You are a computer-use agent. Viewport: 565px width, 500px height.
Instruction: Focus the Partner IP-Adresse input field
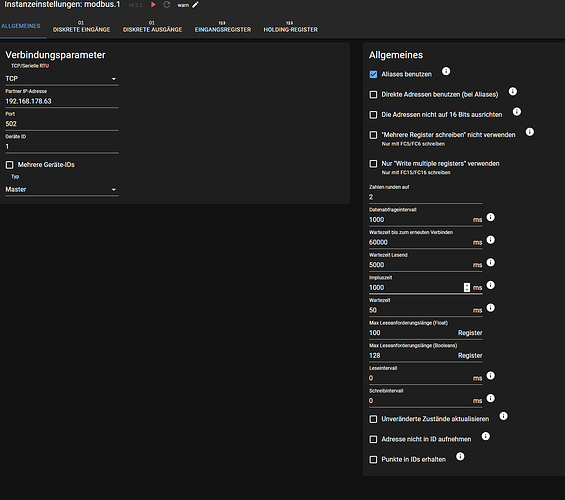(x=62, y=101)
